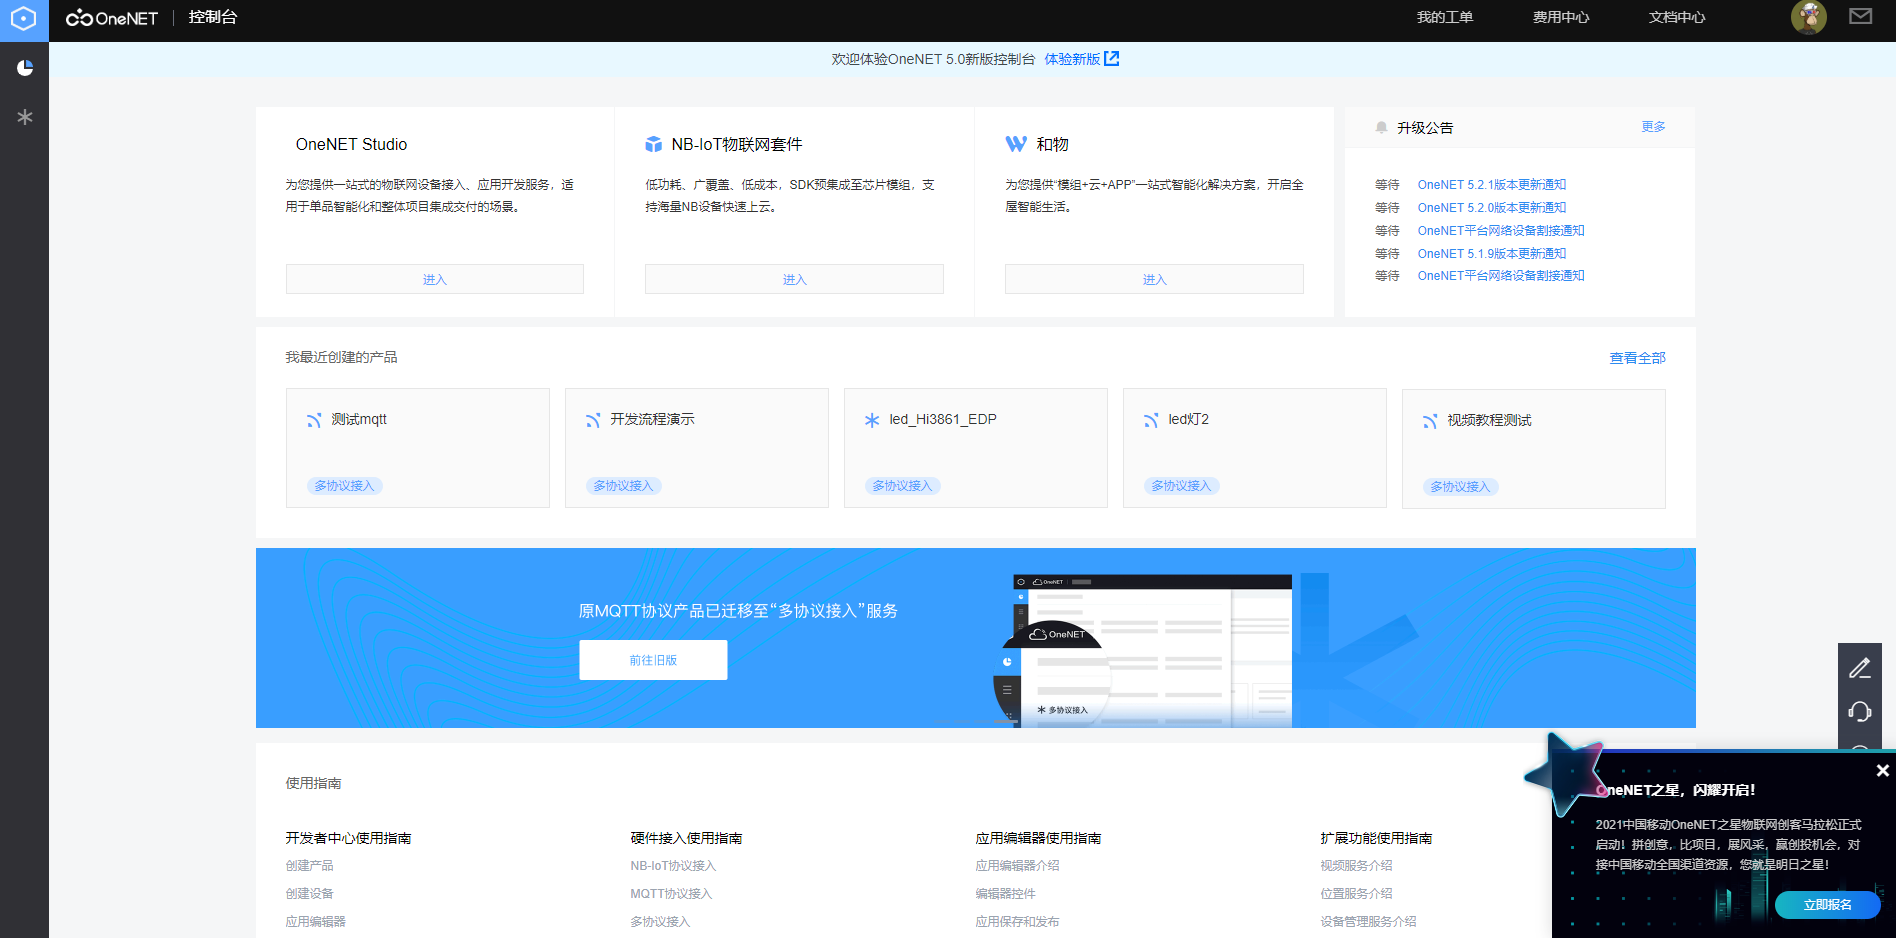This screenshot has width=1896, height=938.
Task: Click the hexagon logo icon in sidebar
Action: pyautogui.click(x=24, y=19)
